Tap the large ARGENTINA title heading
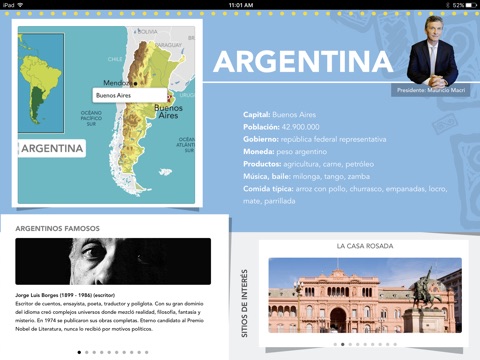480x360 pixels. [x=303, y=62]
